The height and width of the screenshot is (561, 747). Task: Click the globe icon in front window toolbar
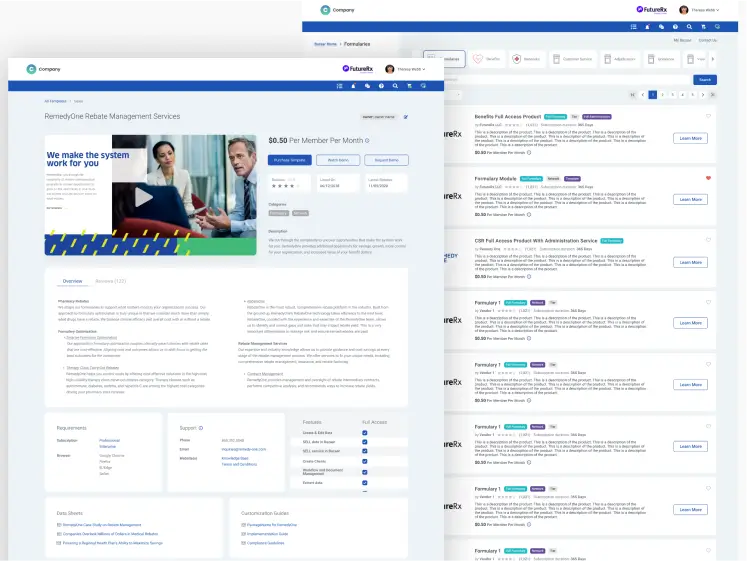[423, 86]
